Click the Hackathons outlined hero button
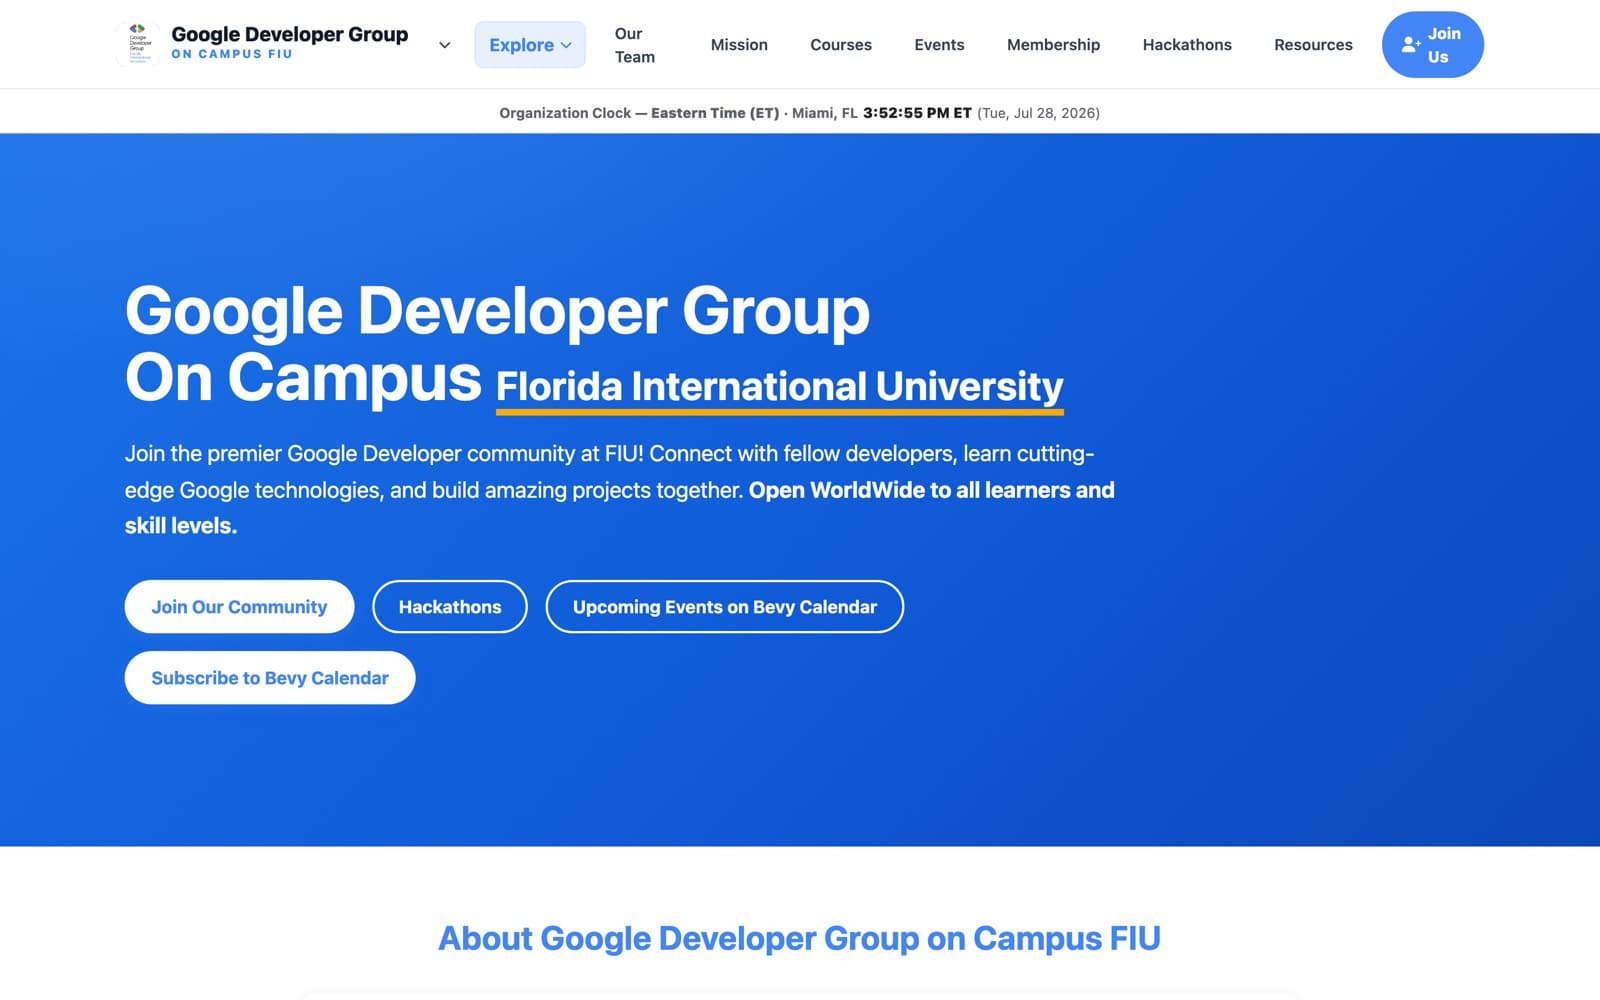Viewport: 1600px width, 1000px height. click(450, 607)
